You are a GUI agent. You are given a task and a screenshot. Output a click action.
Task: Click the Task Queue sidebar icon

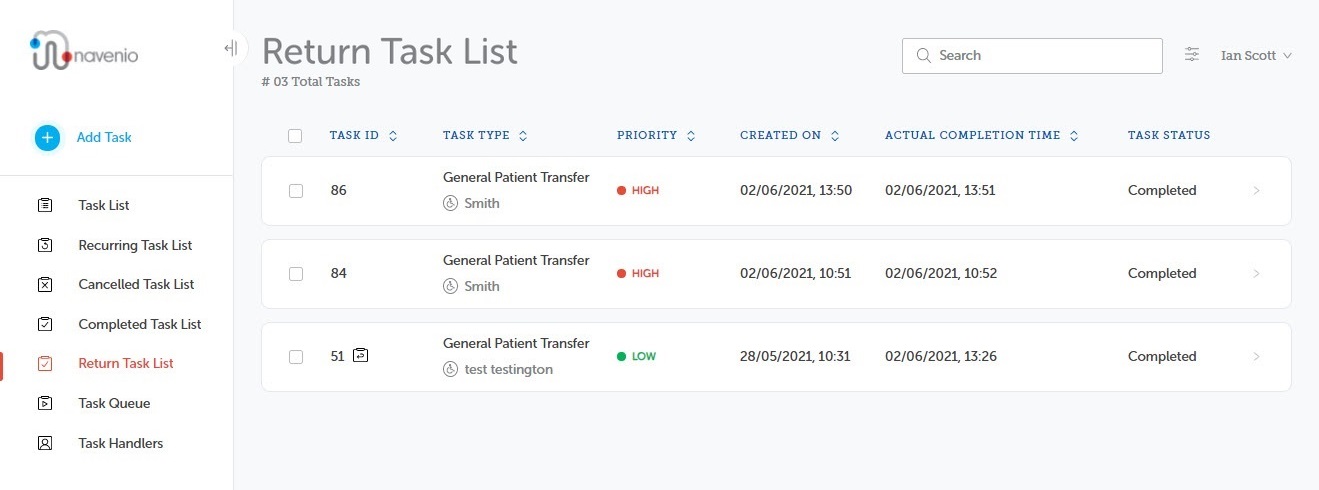click(45, 403)
